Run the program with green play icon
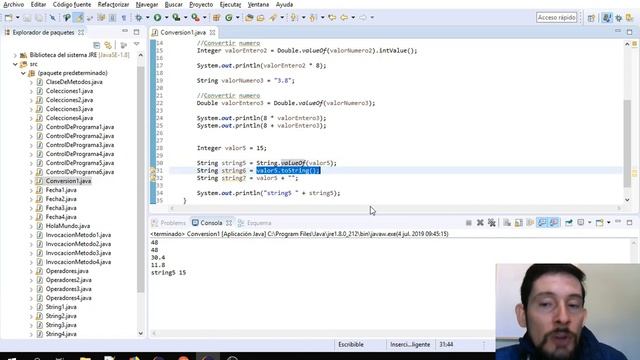The height and width of the screenshot is (360, 640). tap(157, 18)
